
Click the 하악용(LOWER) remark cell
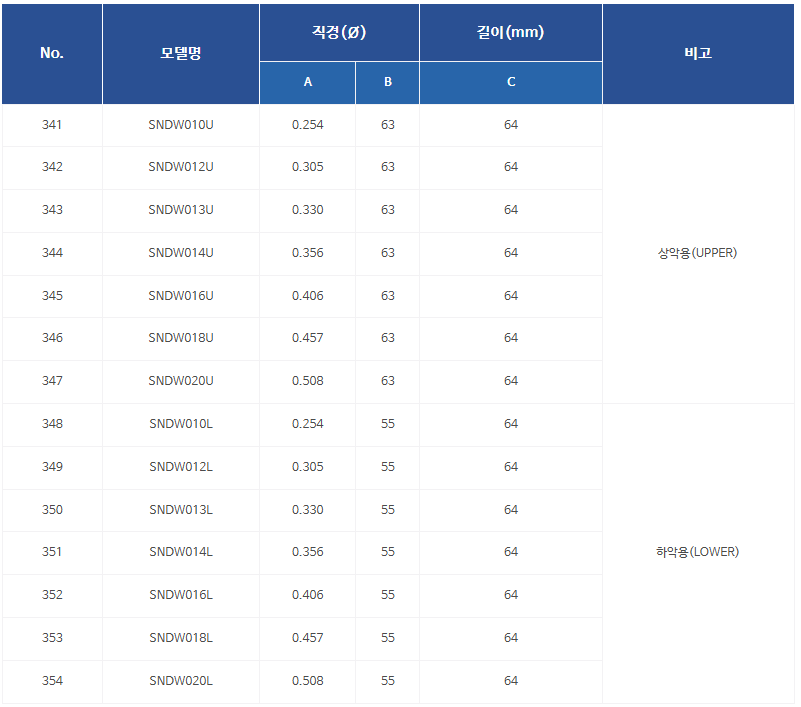point(698,552)
